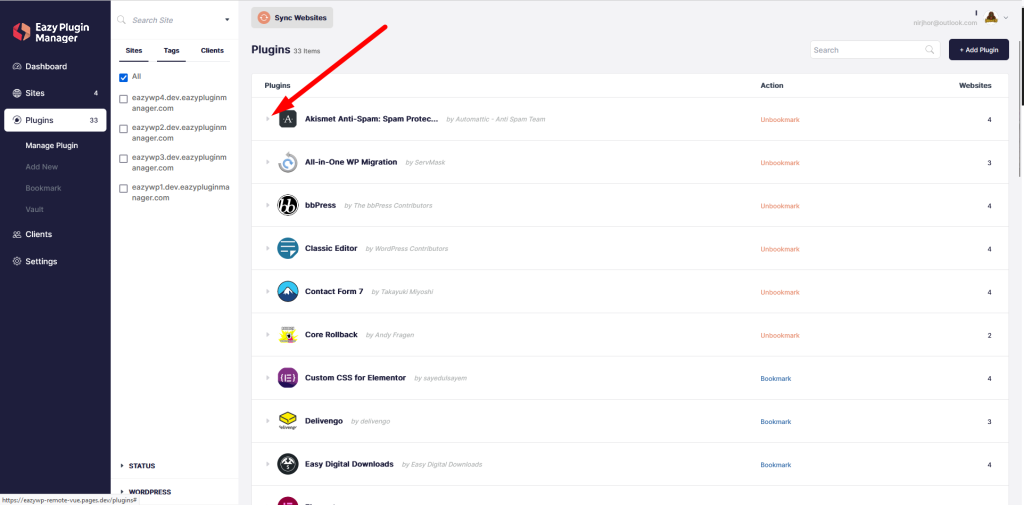Screen dimensions: 1024x505
Task: Expand the Core Rollback row
Action: pos(268,334)
